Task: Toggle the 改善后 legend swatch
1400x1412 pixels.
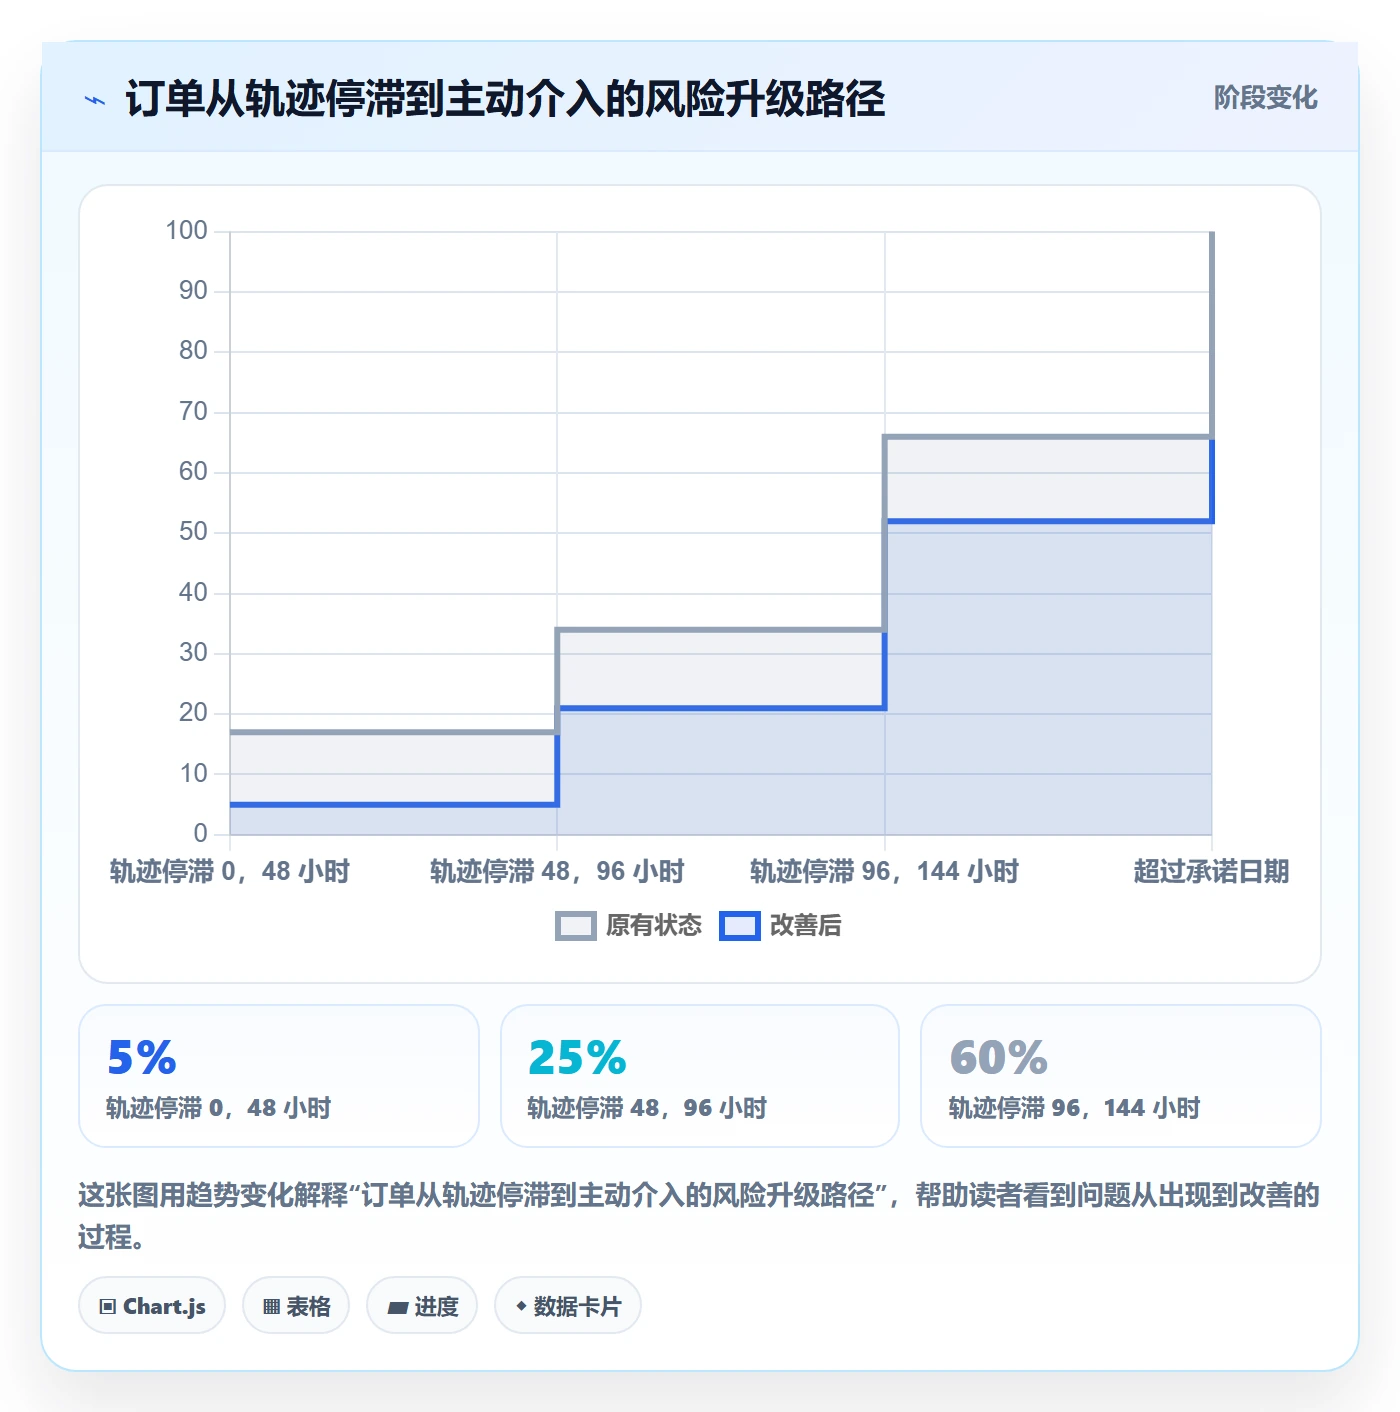Action: tap(740, 926)
